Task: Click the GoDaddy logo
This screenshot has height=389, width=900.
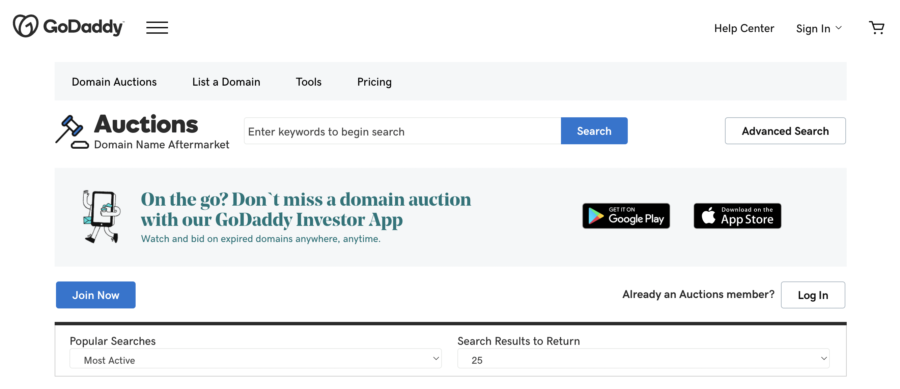Action: 68,26
